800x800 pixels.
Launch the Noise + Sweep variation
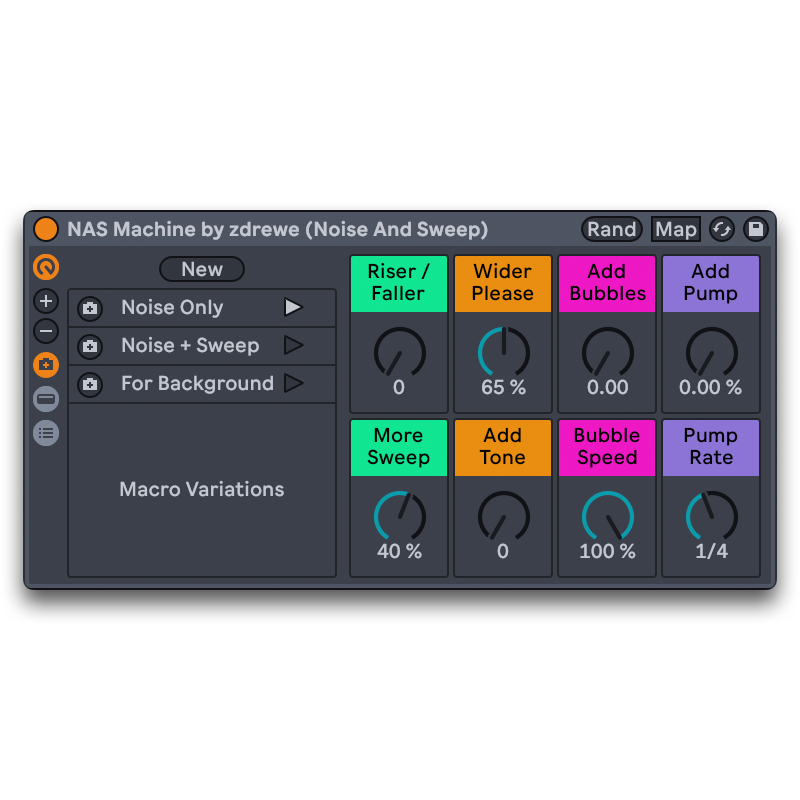[x=293, y=345]
